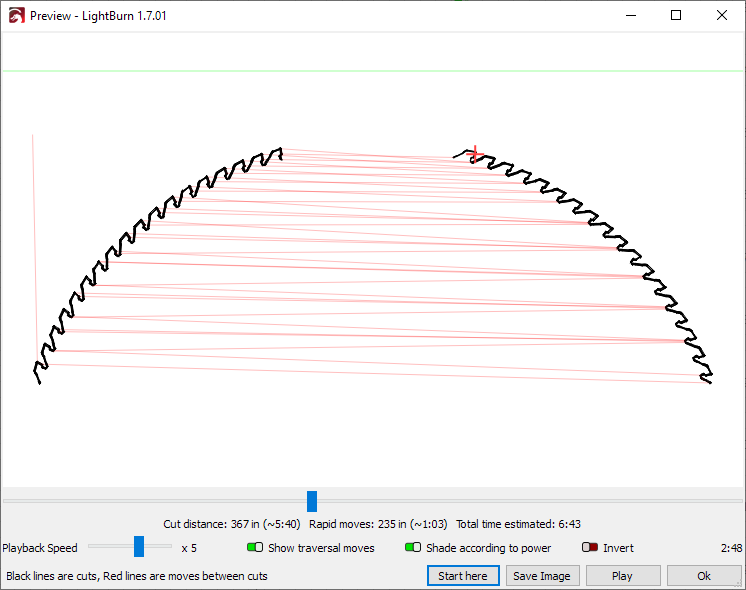Enable the Invert toggle

click(589, 548)
